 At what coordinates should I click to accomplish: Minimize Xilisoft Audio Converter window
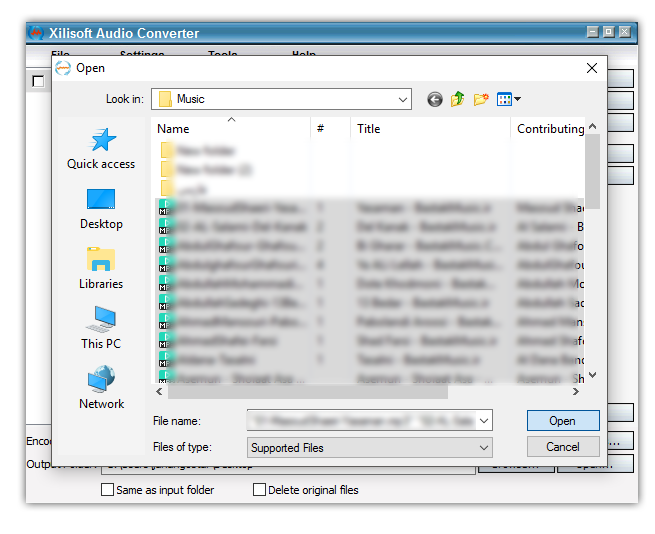pyautogui.click(x=592, y=32)
